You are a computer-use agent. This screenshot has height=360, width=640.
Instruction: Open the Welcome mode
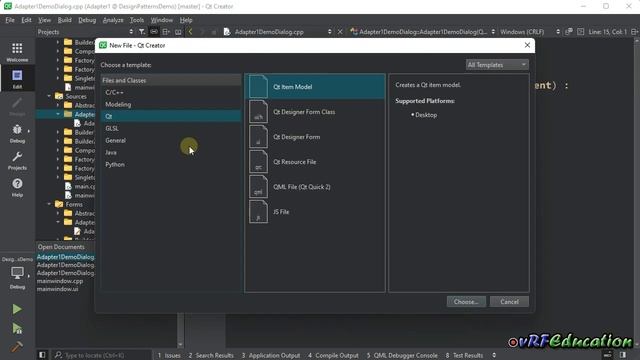coord(17,52)
